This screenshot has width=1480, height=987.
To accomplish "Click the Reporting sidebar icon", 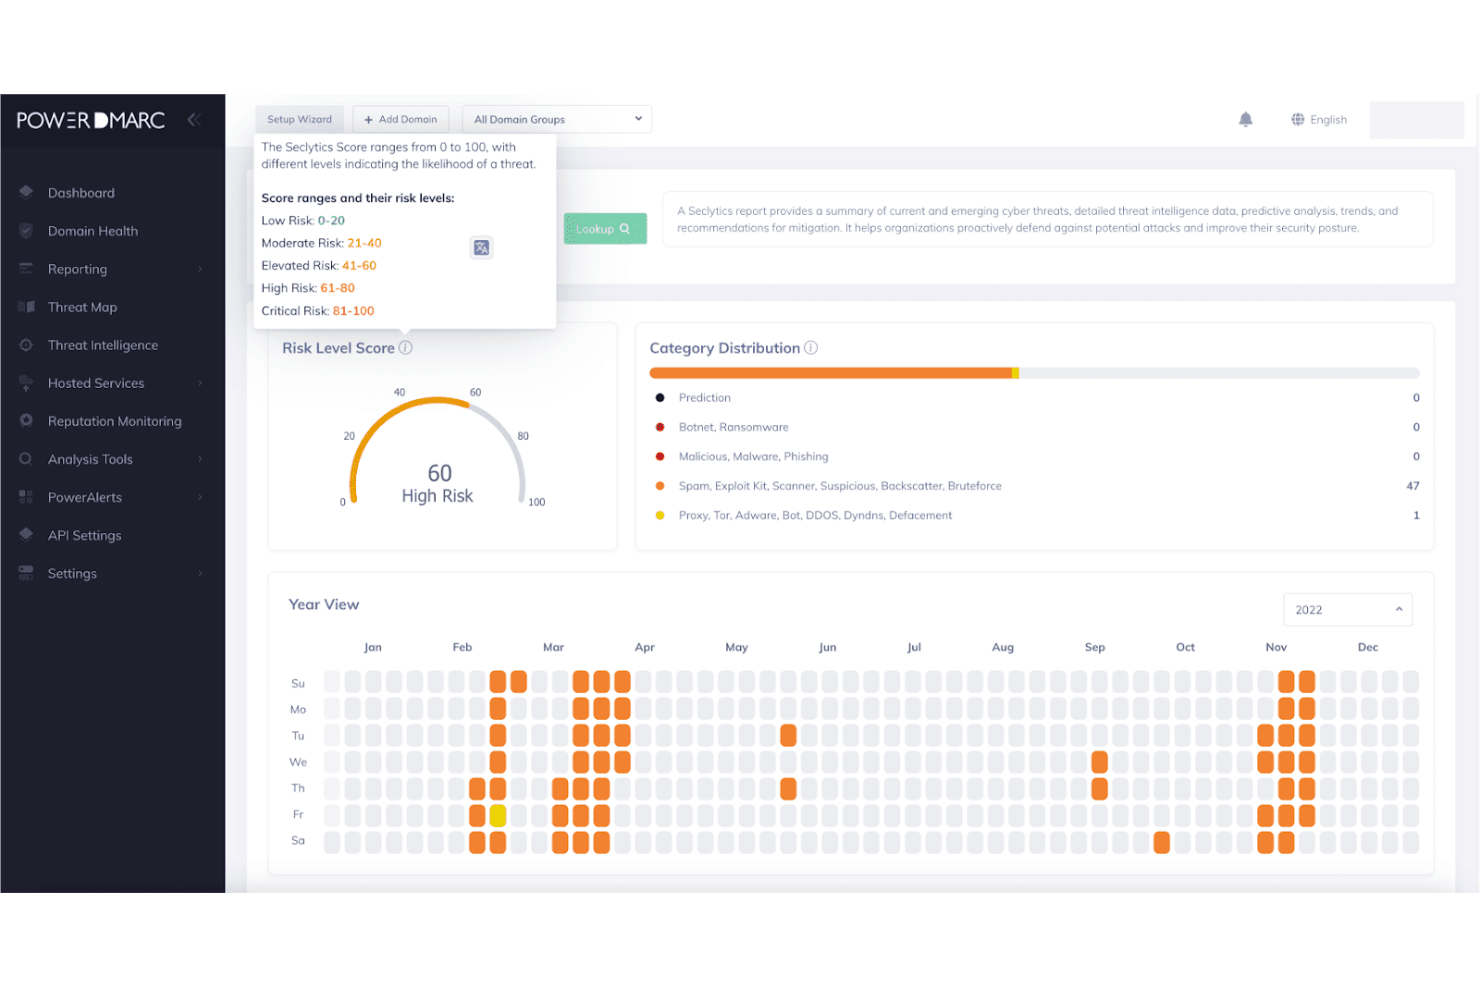I will [26, 268].
